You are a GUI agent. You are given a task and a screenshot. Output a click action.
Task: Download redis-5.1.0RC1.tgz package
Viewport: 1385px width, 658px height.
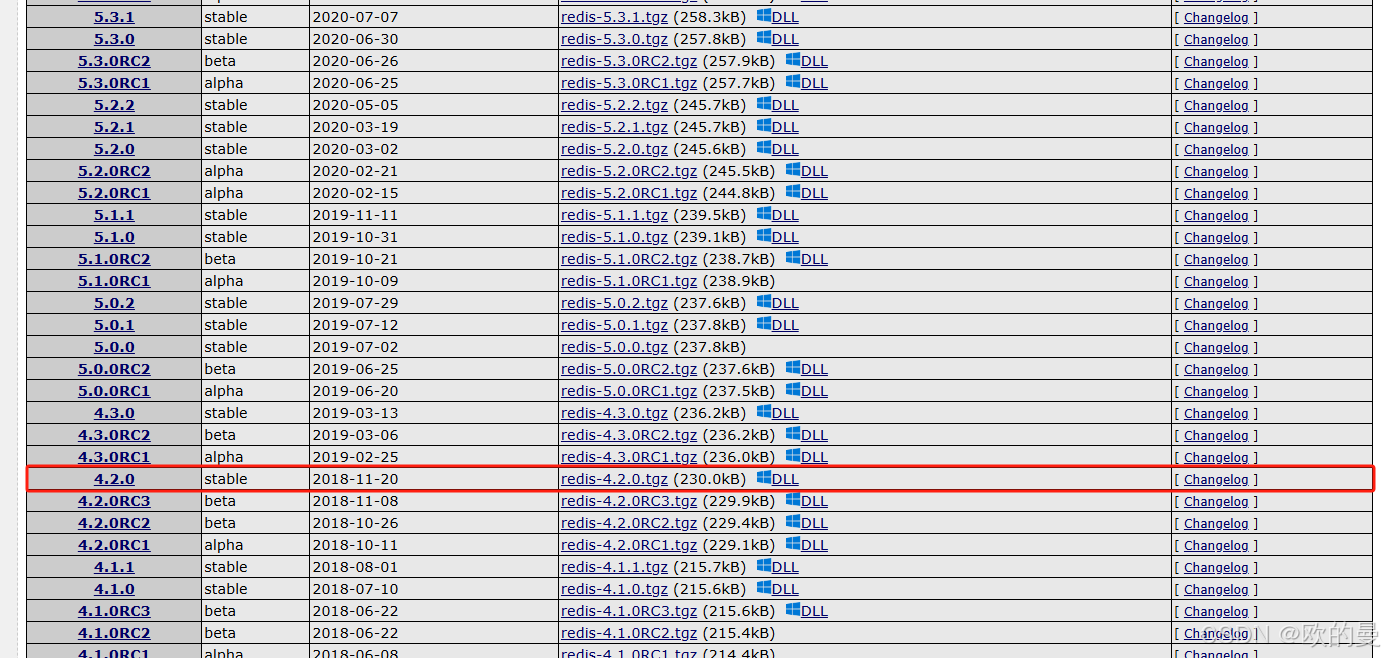point(629,281)
